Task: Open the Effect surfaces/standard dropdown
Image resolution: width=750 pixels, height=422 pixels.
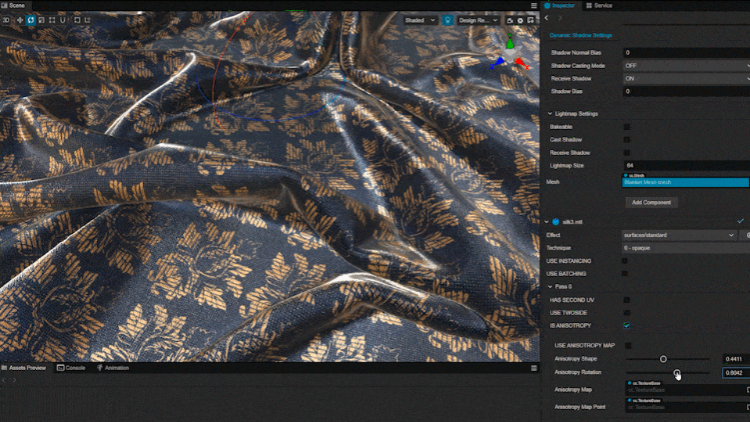Action: (x=679, y=235)
